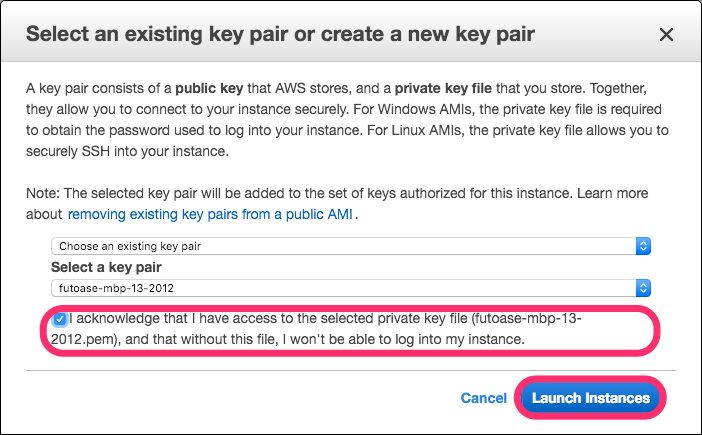Open the removing existing key pairs link

pos(210,214)
